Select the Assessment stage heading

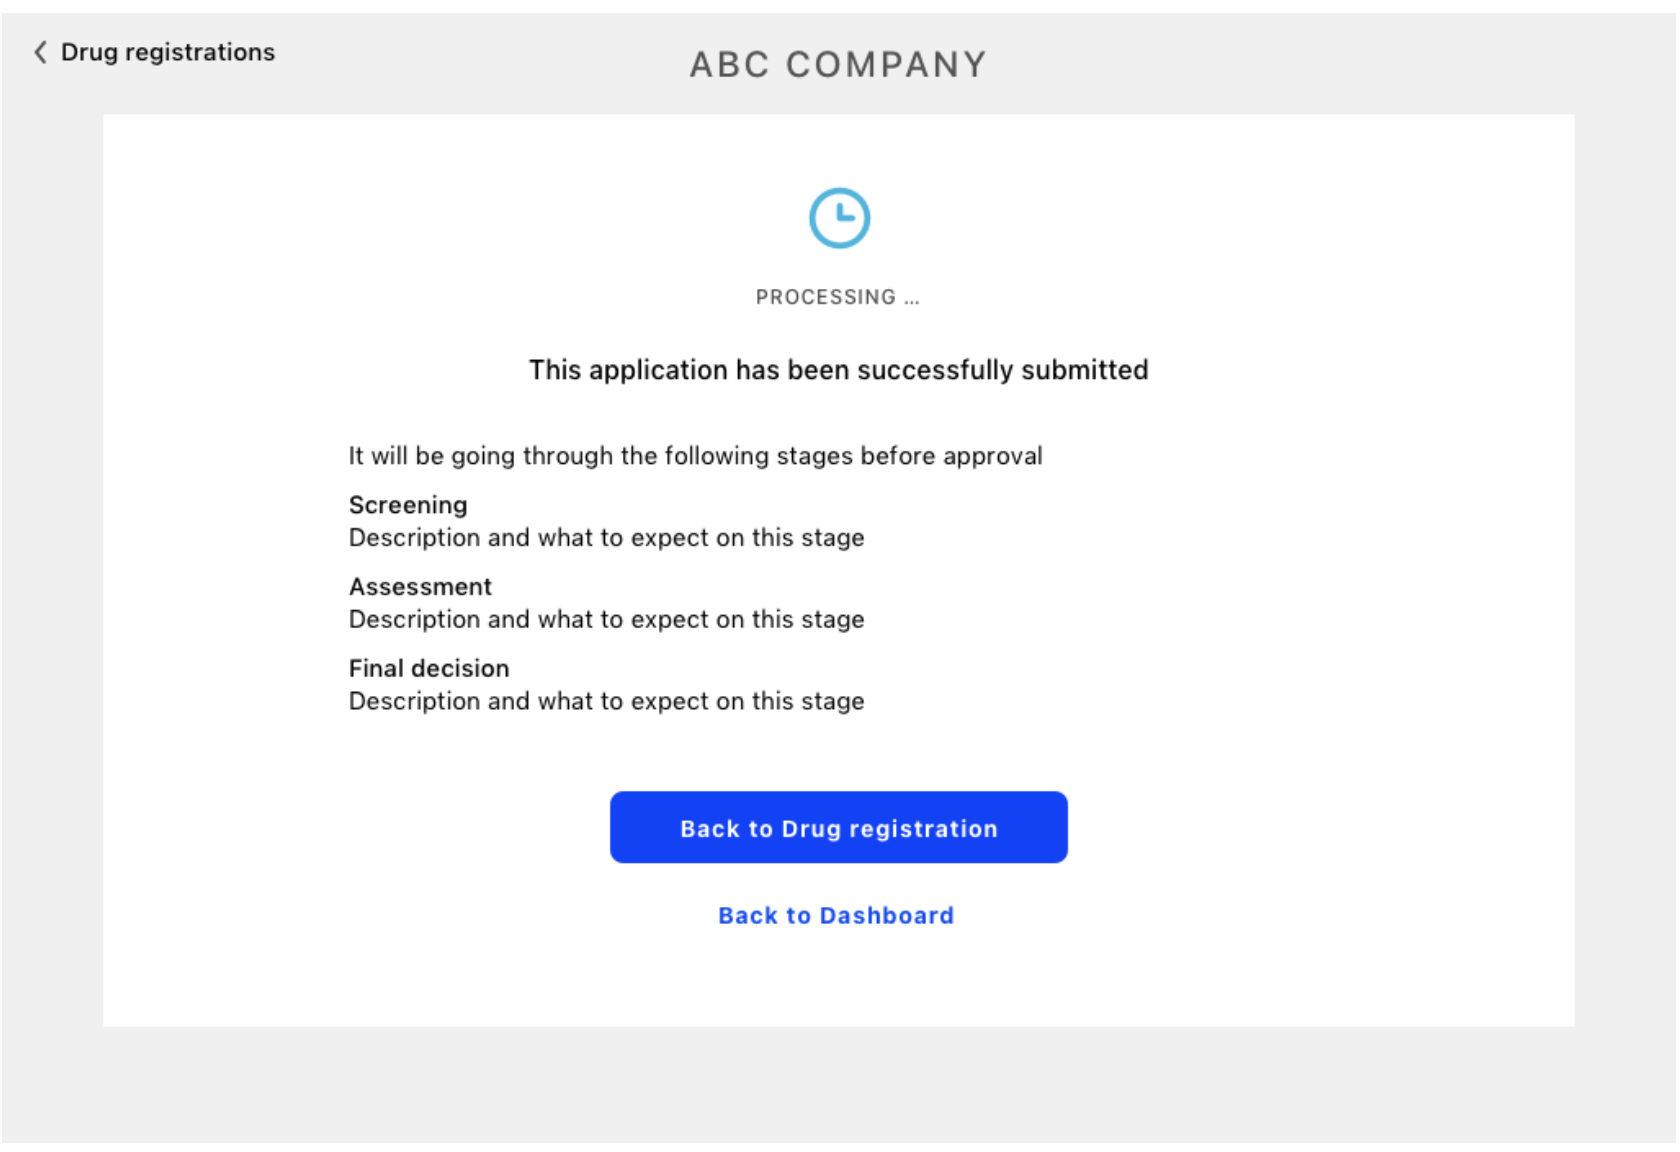click(x=420, y=587)
